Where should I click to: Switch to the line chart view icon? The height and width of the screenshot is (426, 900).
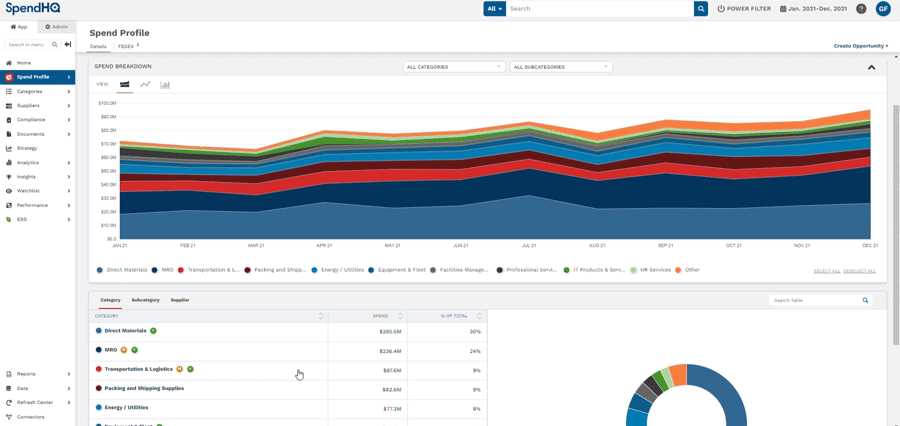click(145, 84)
